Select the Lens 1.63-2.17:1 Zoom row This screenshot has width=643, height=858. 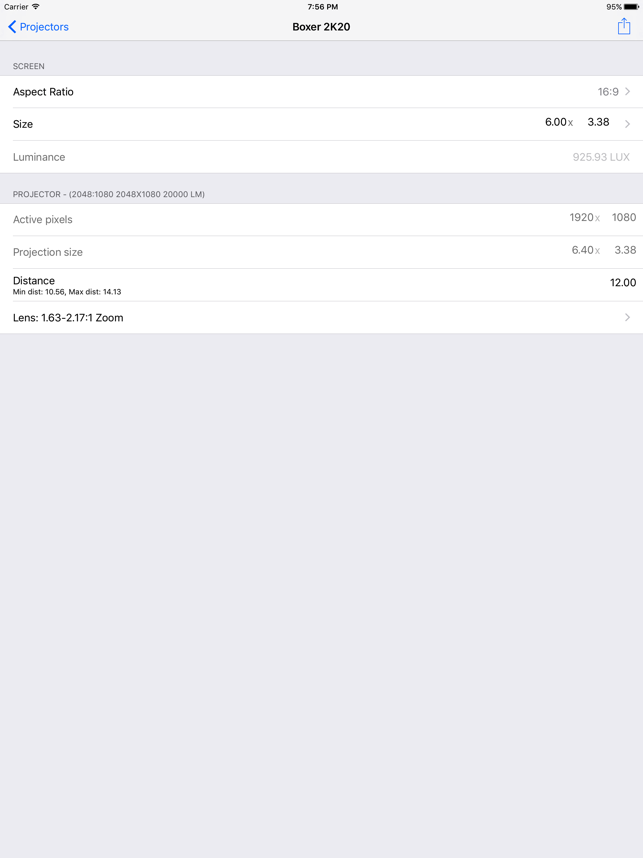321,317
